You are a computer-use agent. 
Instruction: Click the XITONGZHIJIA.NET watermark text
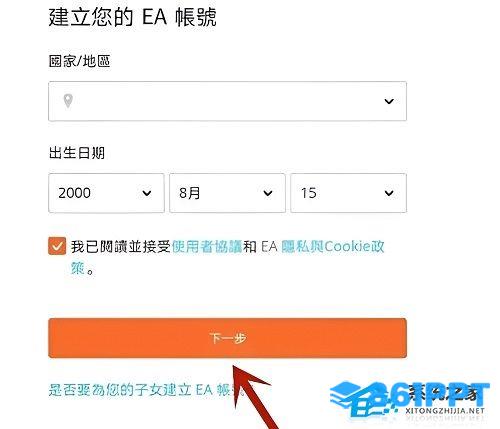[x=445, y=411]
